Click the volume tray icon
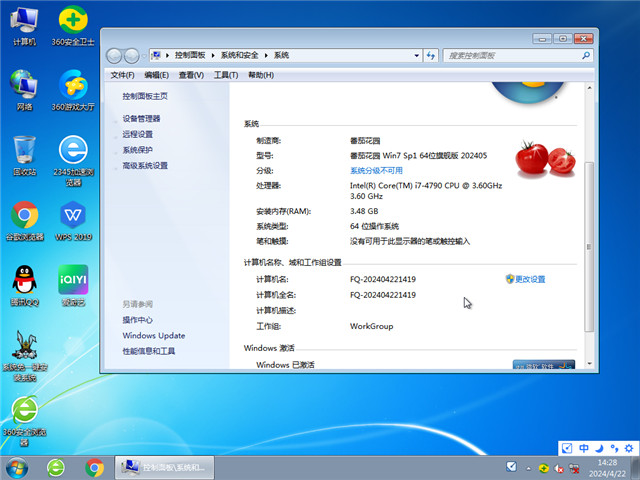Viewport: 640px width, 480px height. point(558,469)
